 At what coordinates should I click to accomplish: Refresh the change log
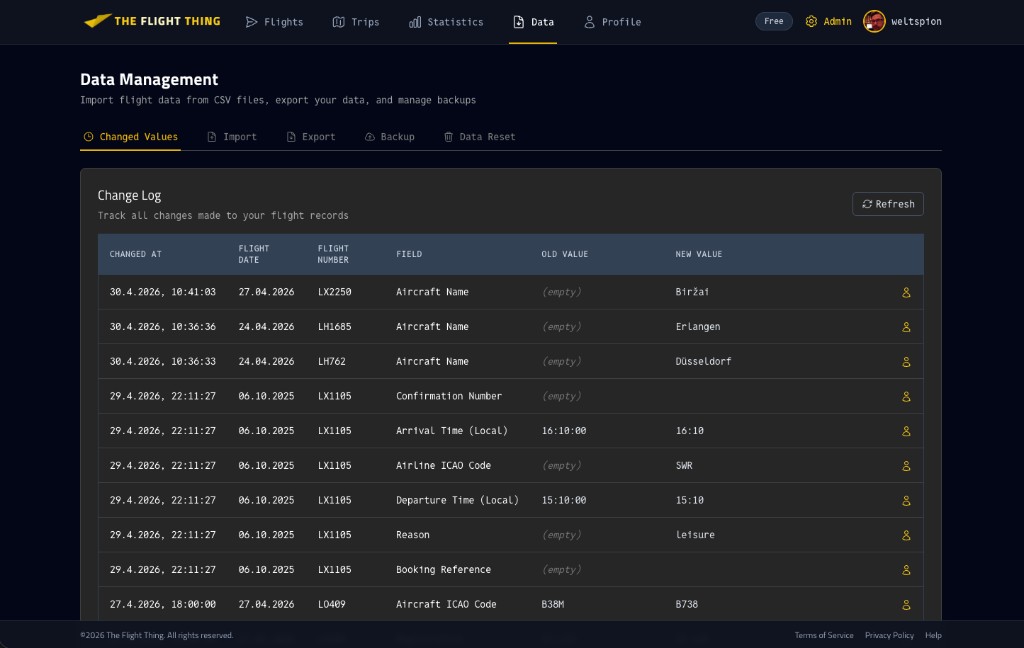[888, 204]
